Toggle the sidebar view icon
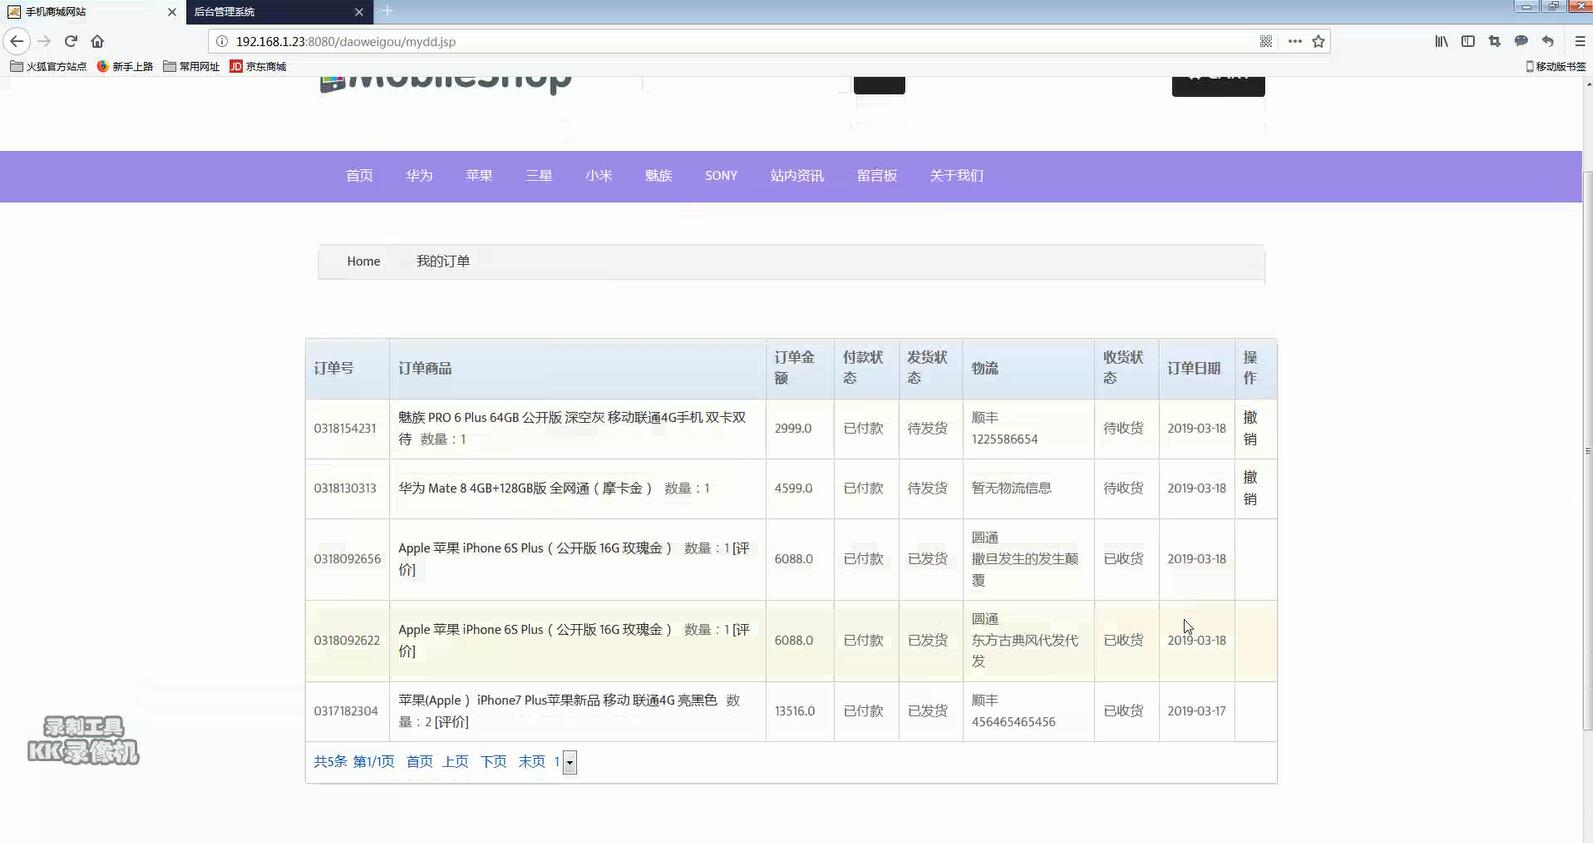 click(x=1468, y=41)
